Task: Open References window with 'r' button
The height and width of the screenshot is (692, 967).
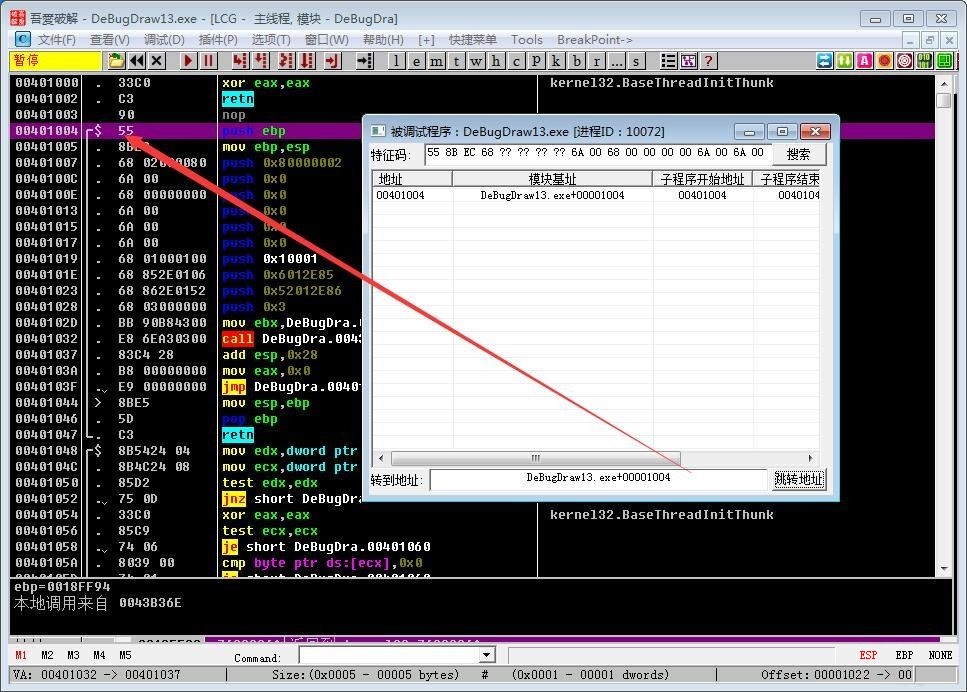Action: click(596, 61)
